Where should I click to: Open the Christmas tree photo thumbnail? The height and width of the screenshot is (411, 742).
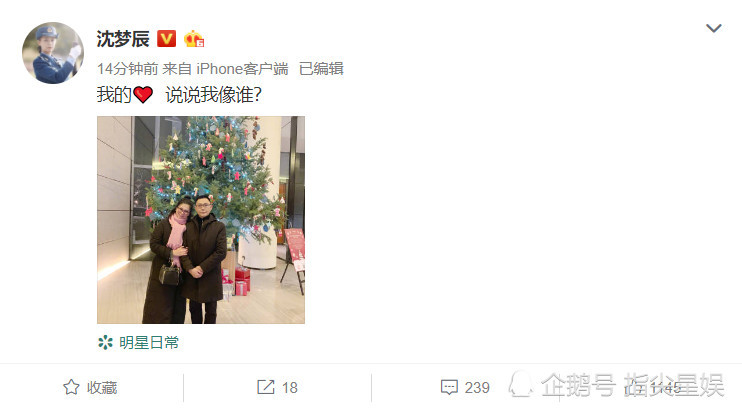pos(201,220)
